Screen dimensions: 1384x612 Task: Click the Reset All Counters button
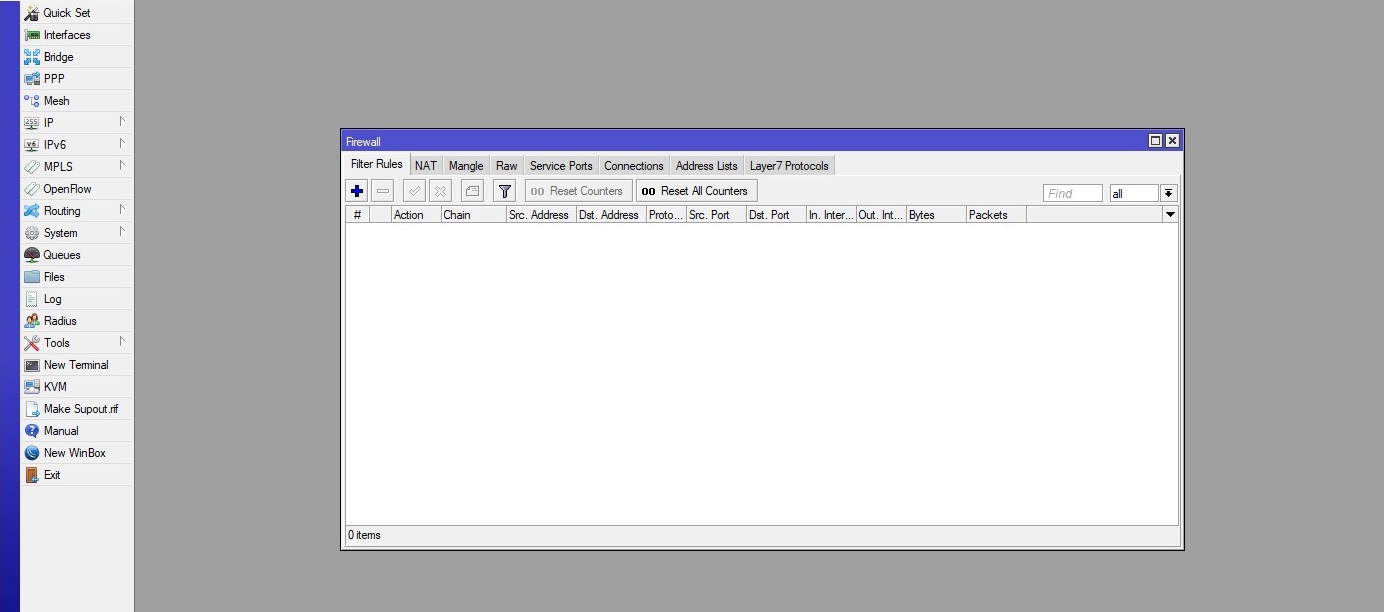[696, 191]
